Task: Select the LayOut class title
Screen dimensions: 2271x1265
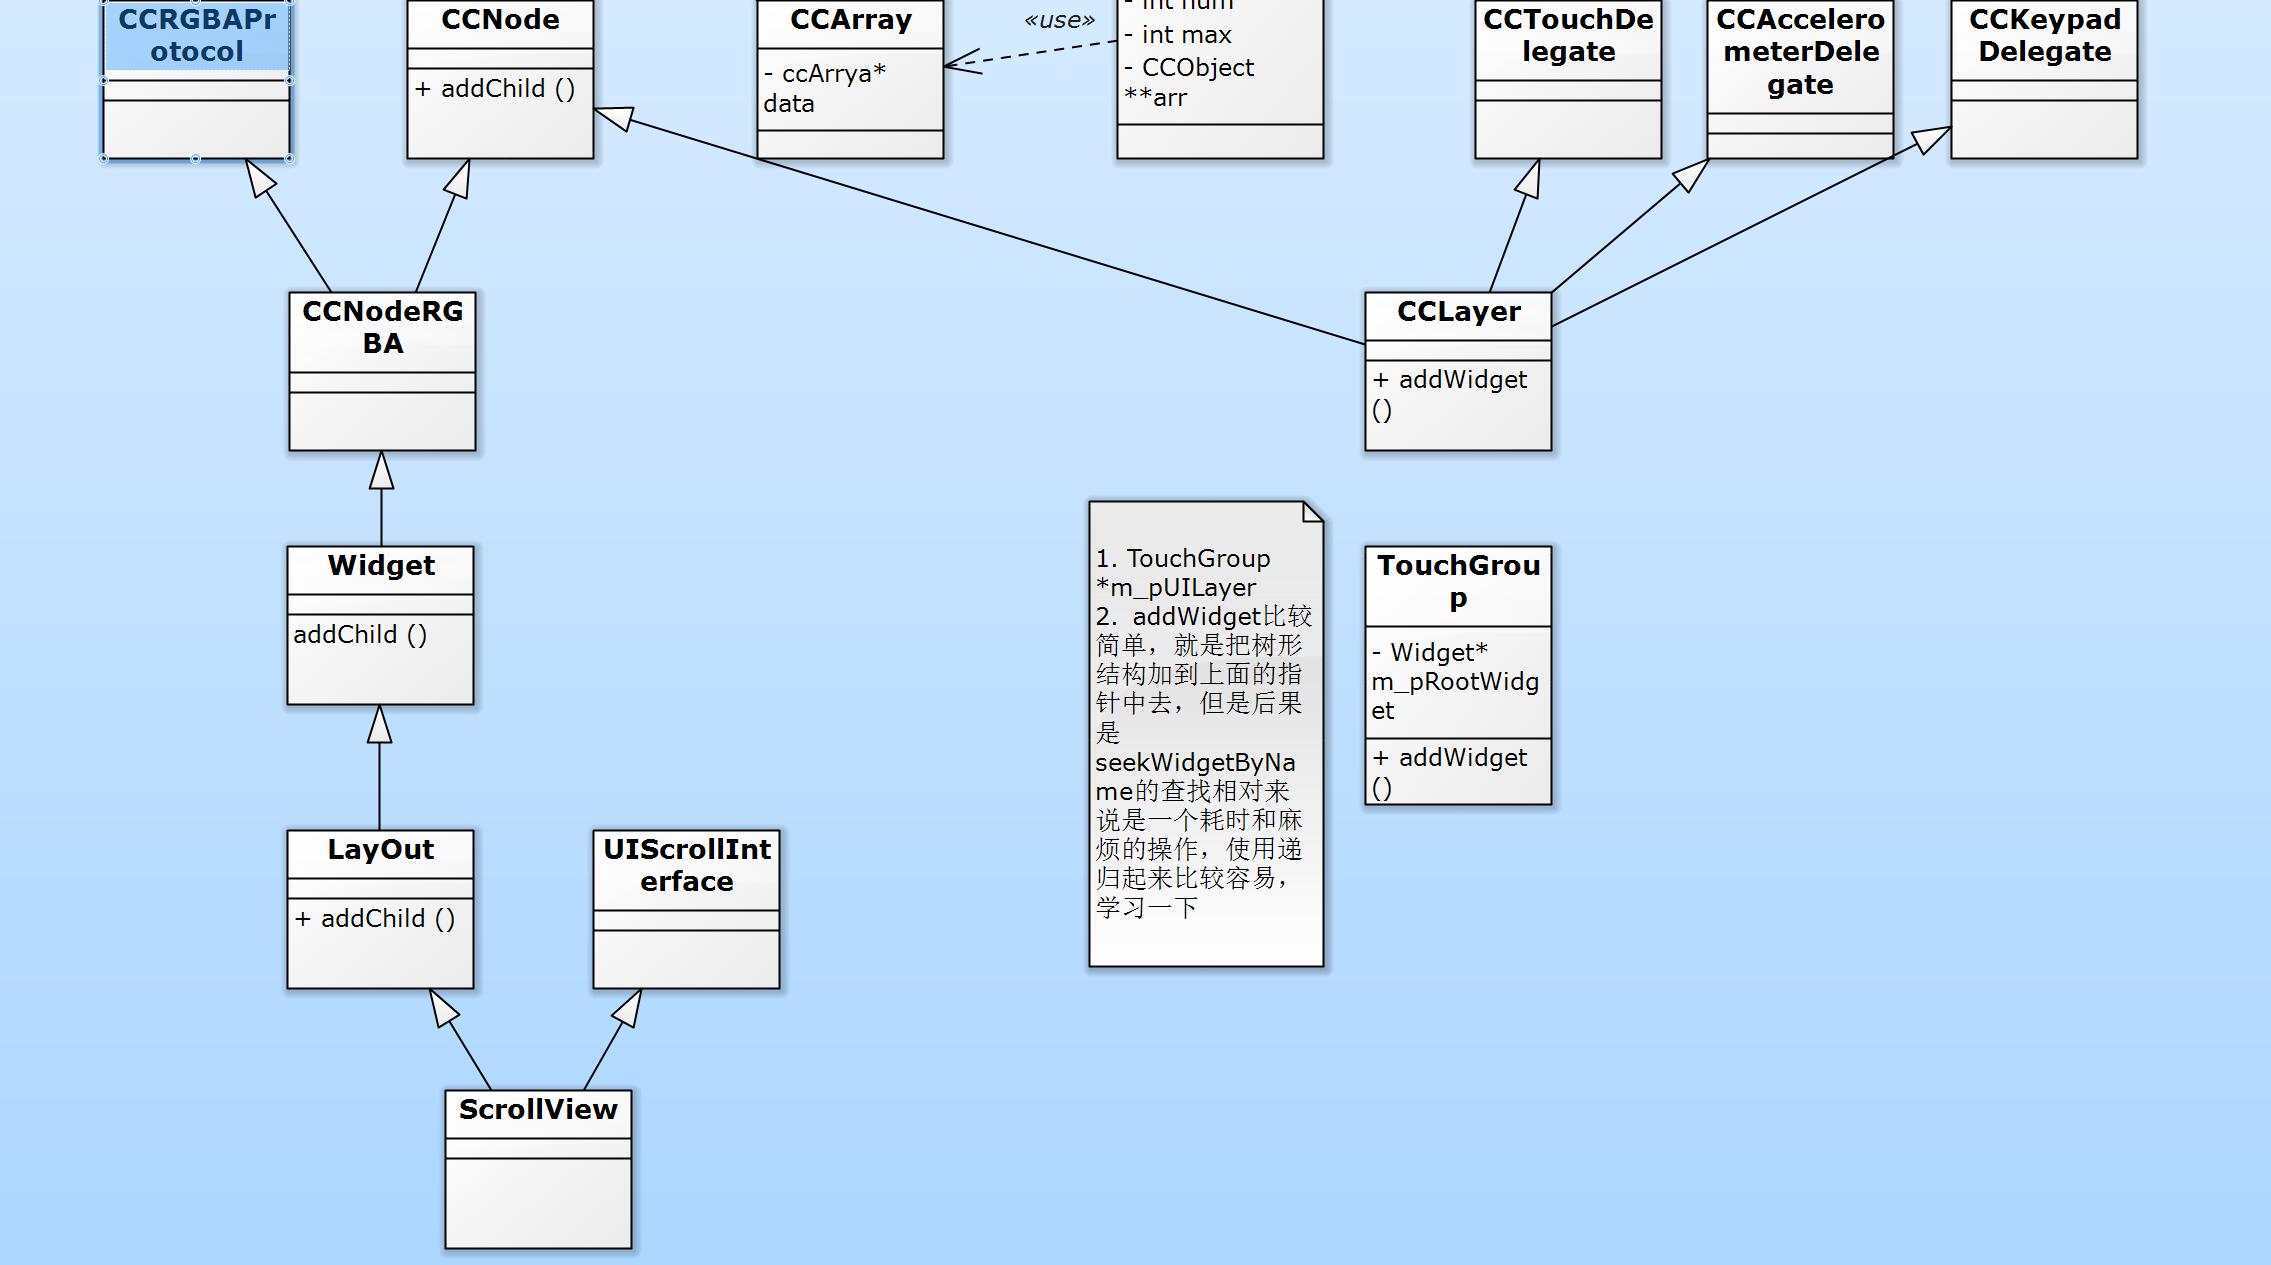Action: tap(381, 850)
